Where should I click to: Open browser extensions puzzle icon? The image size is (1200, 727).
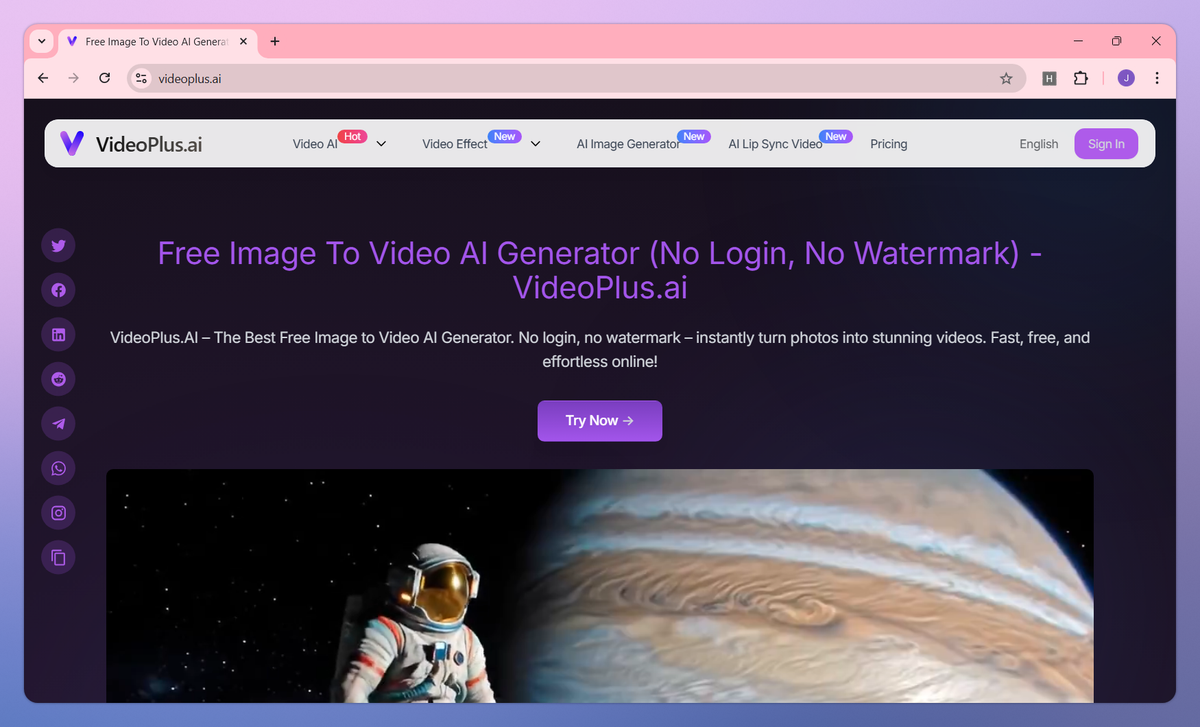pos(1081,78)
